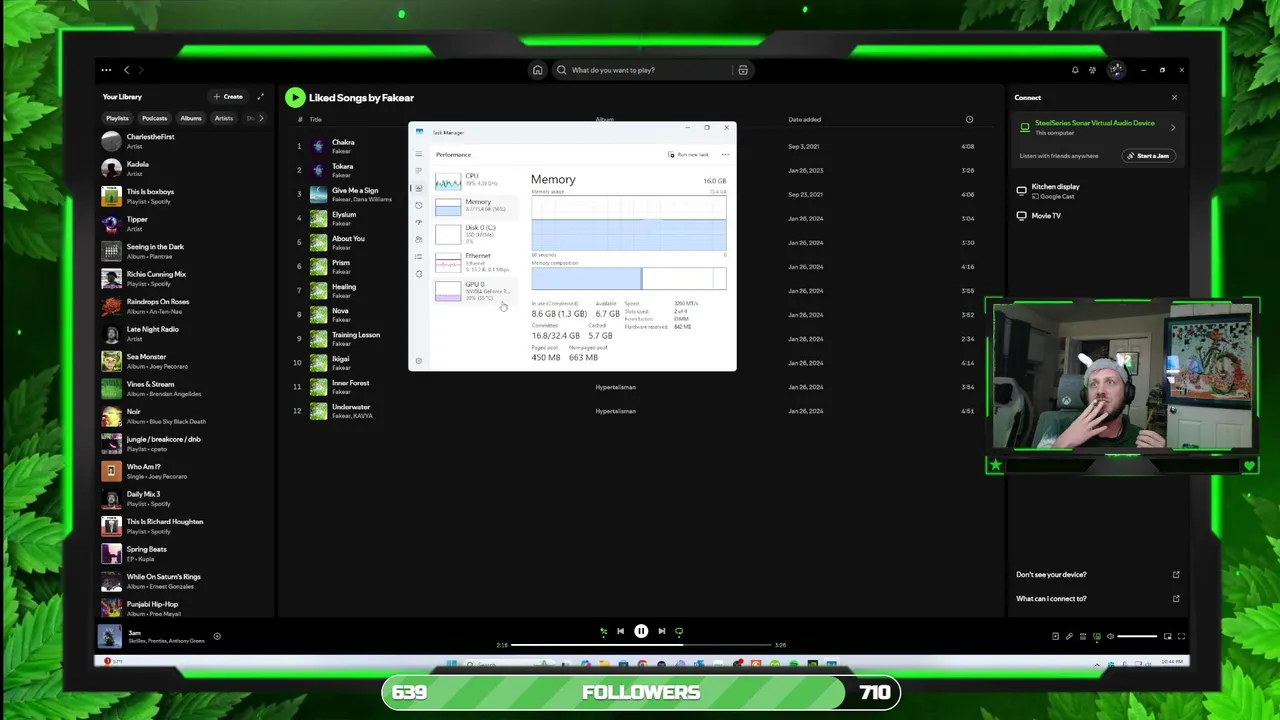Select the Podcasts filter chip
Viewport: 1280px width, 720px height.
click(x=154, y=118)
